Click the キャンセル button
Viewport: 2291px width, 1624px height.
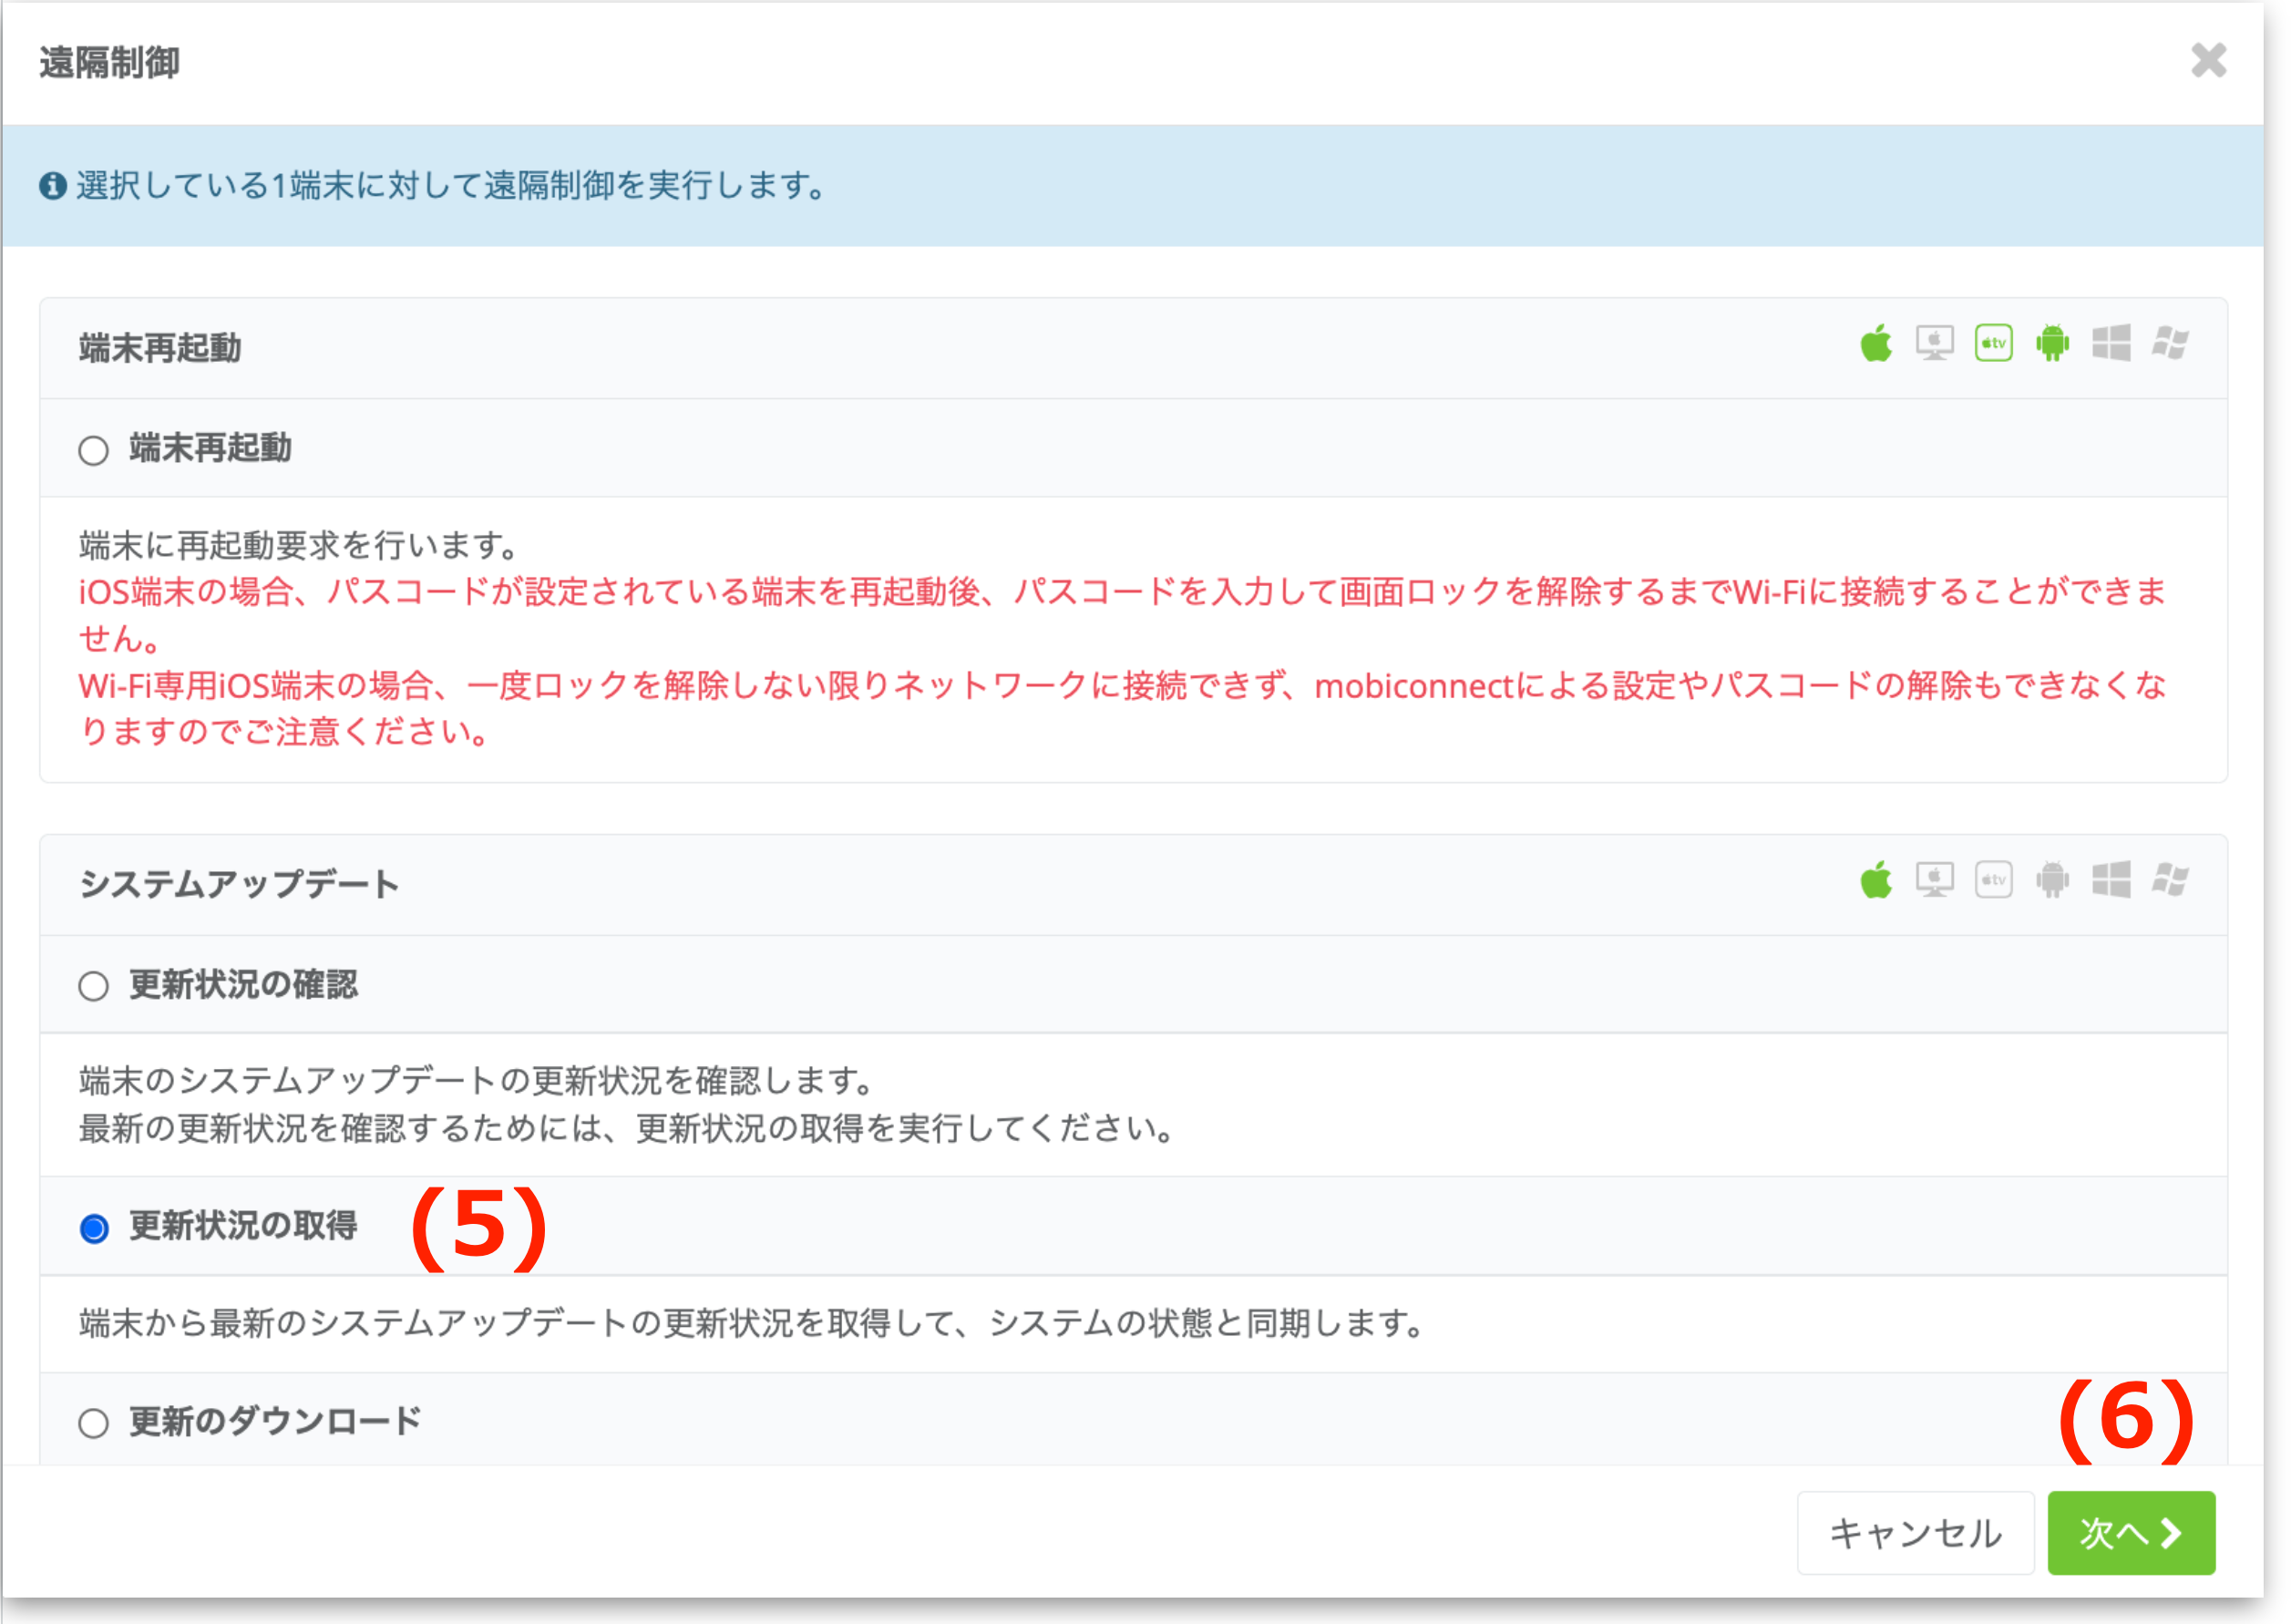pyautogui.click(x=1915, y=1533)
